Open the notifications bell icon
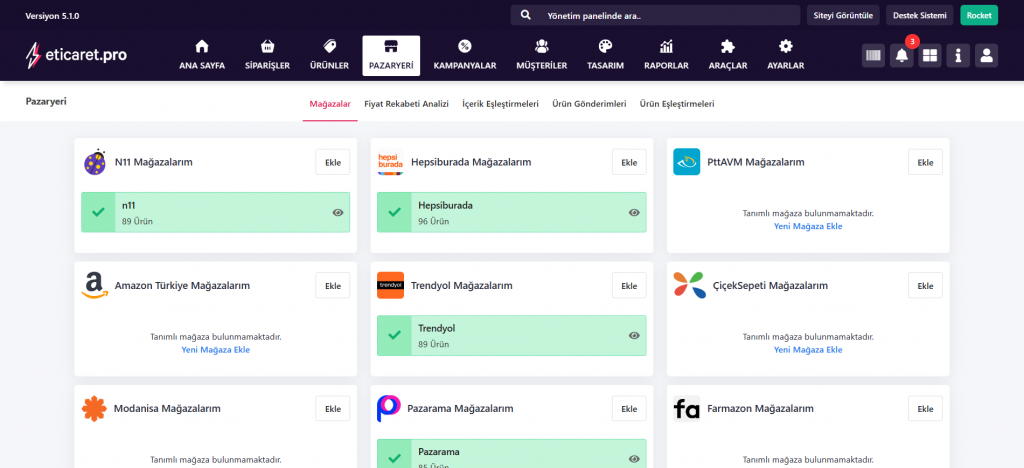This screenshot has width=1024, height=468. click(x=902, y=56)
